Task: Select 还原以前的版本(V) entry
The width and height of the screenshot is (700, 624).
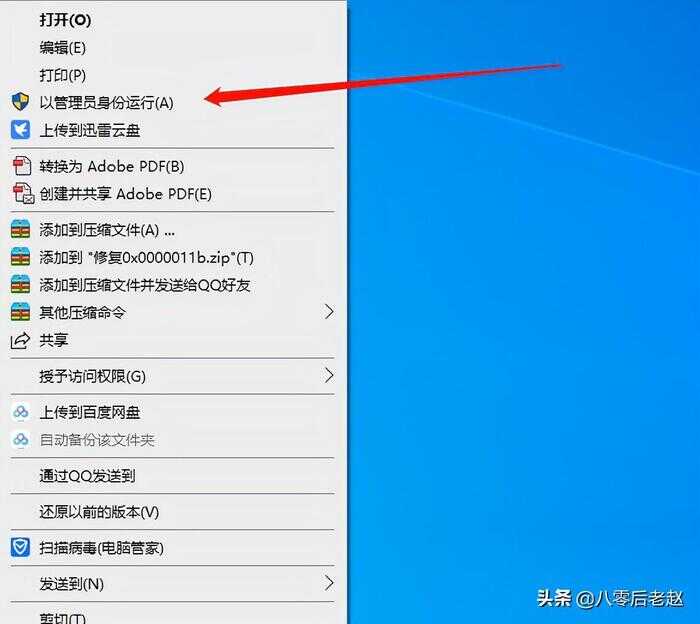Action: 99,512
